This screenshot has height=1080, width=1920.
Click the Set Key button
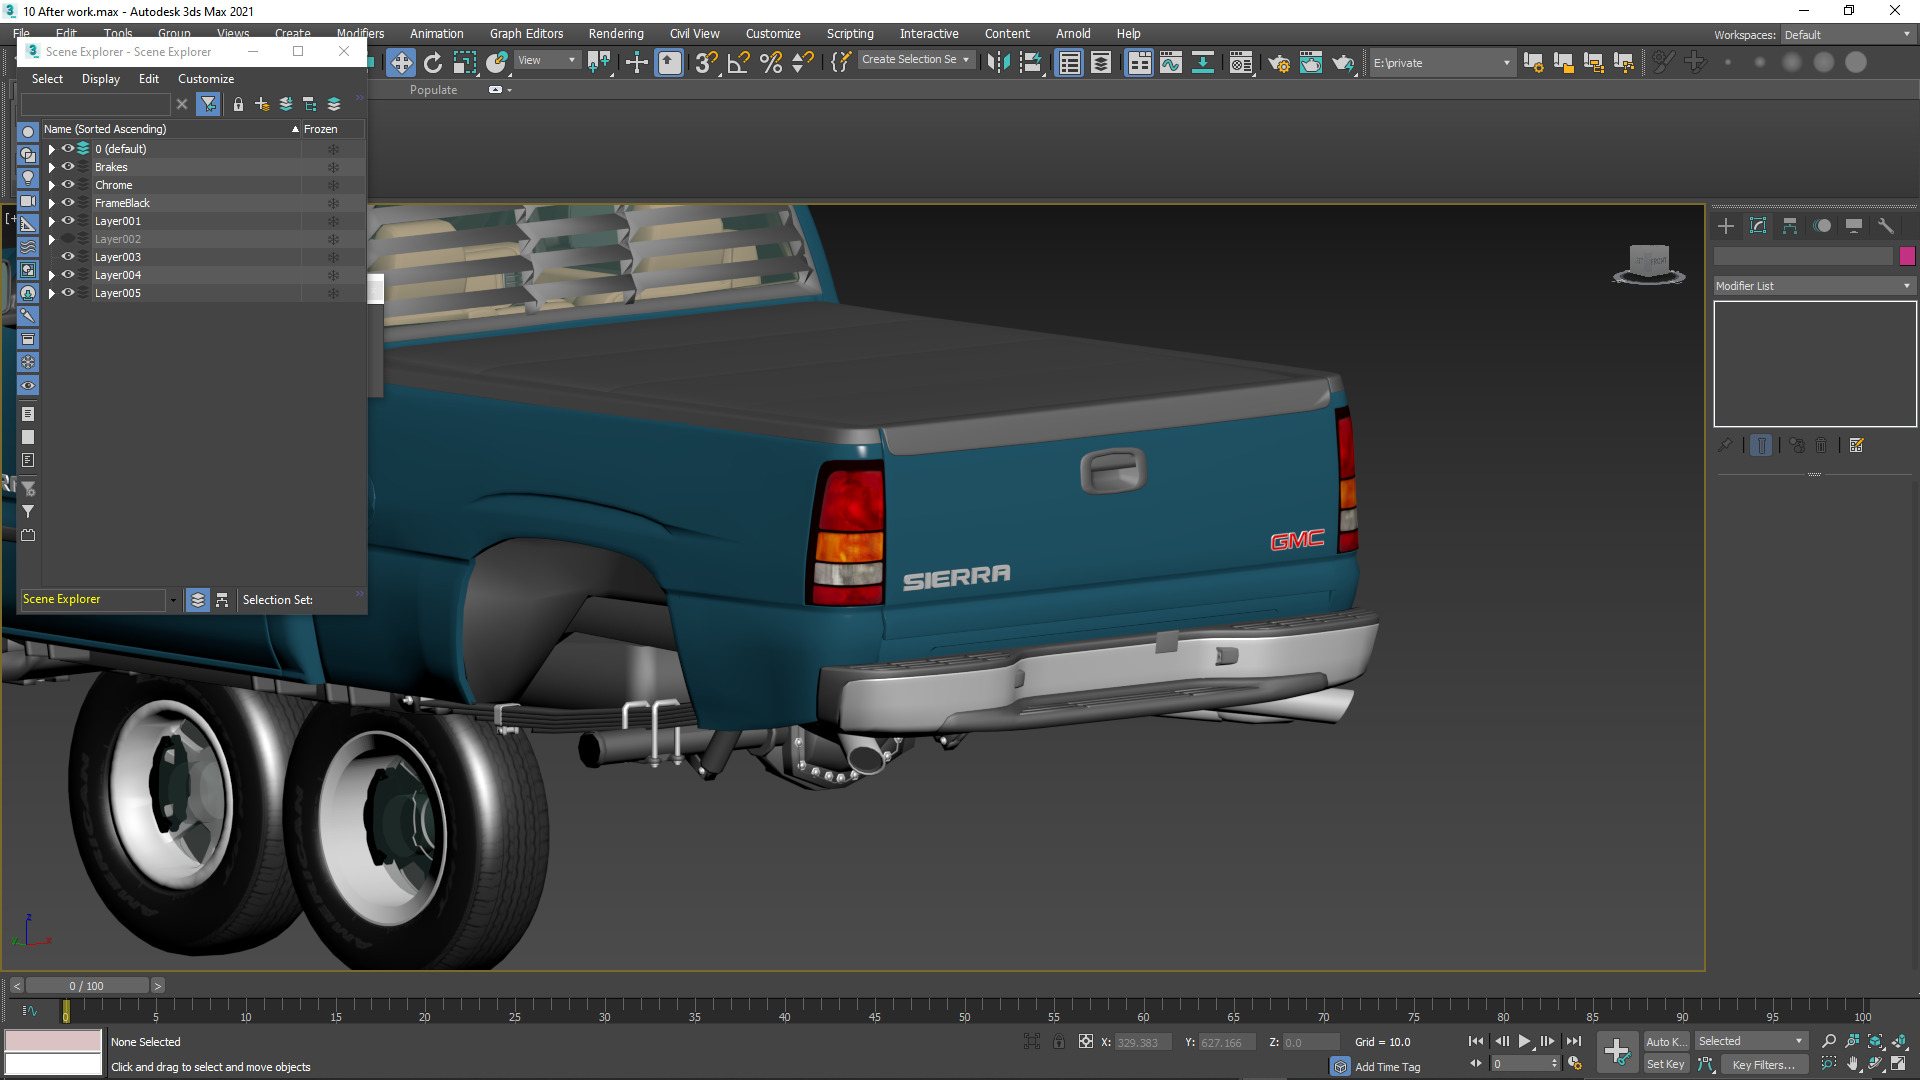click(x=1665, y=1065)
